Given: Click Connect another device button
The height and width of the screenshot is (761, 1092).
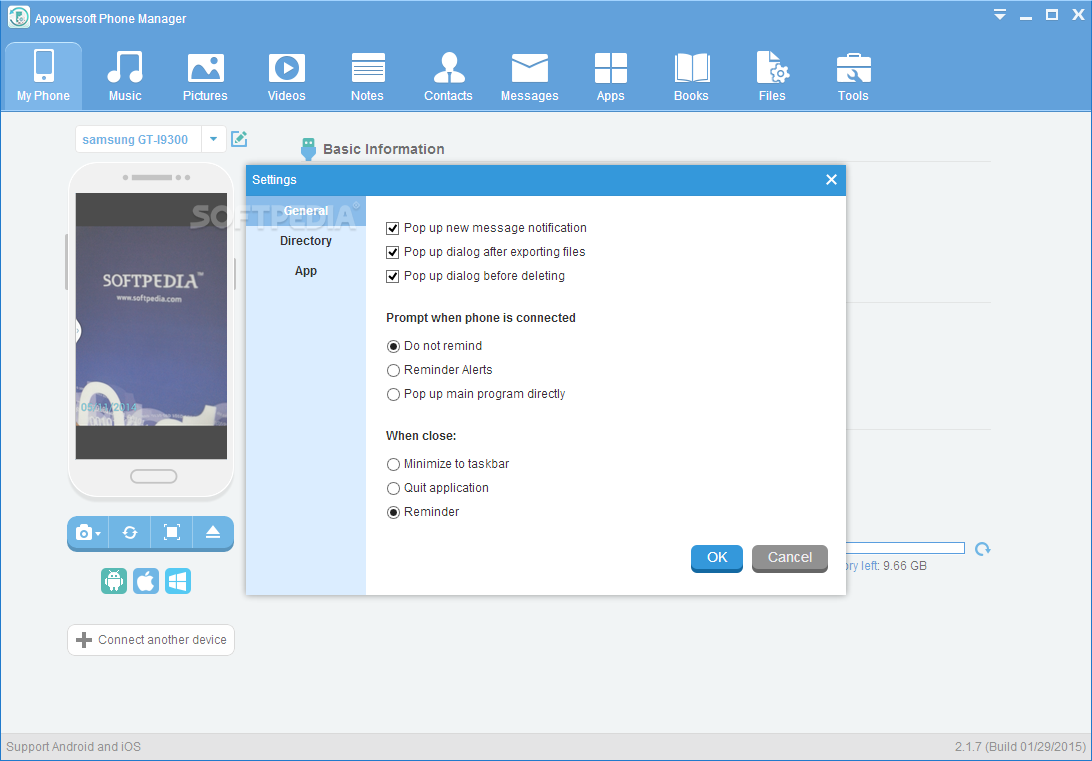Looking at the screenshot, I should click(151, 640).
